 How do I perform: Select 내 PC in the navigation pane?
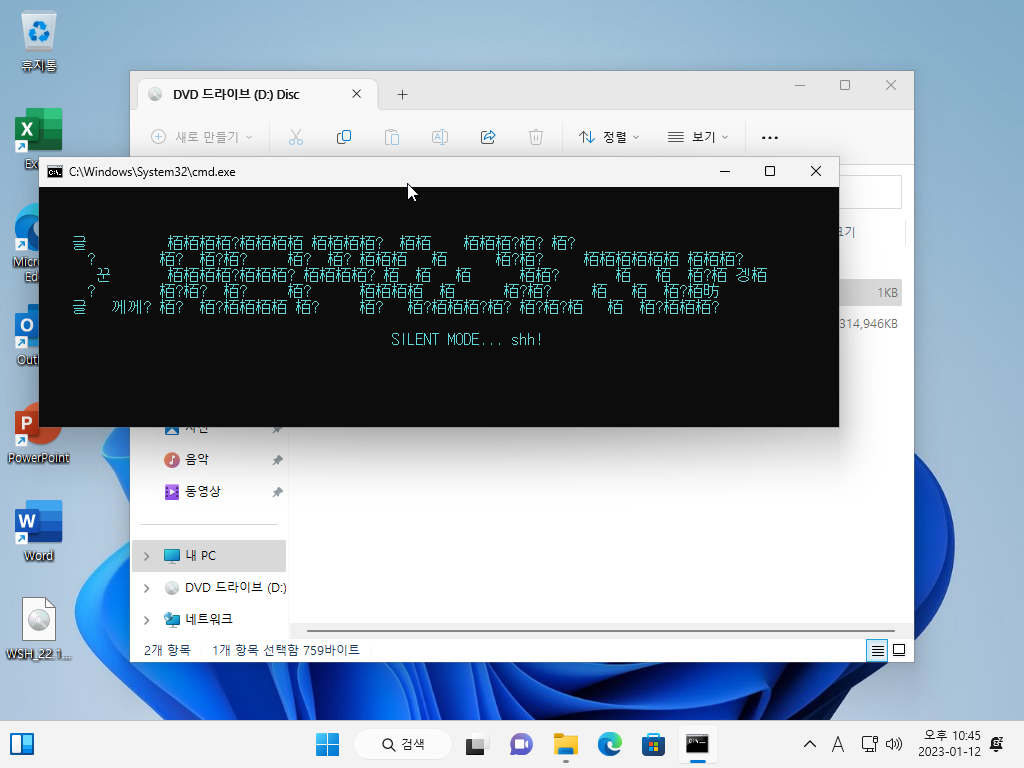[x=209, y=556]
